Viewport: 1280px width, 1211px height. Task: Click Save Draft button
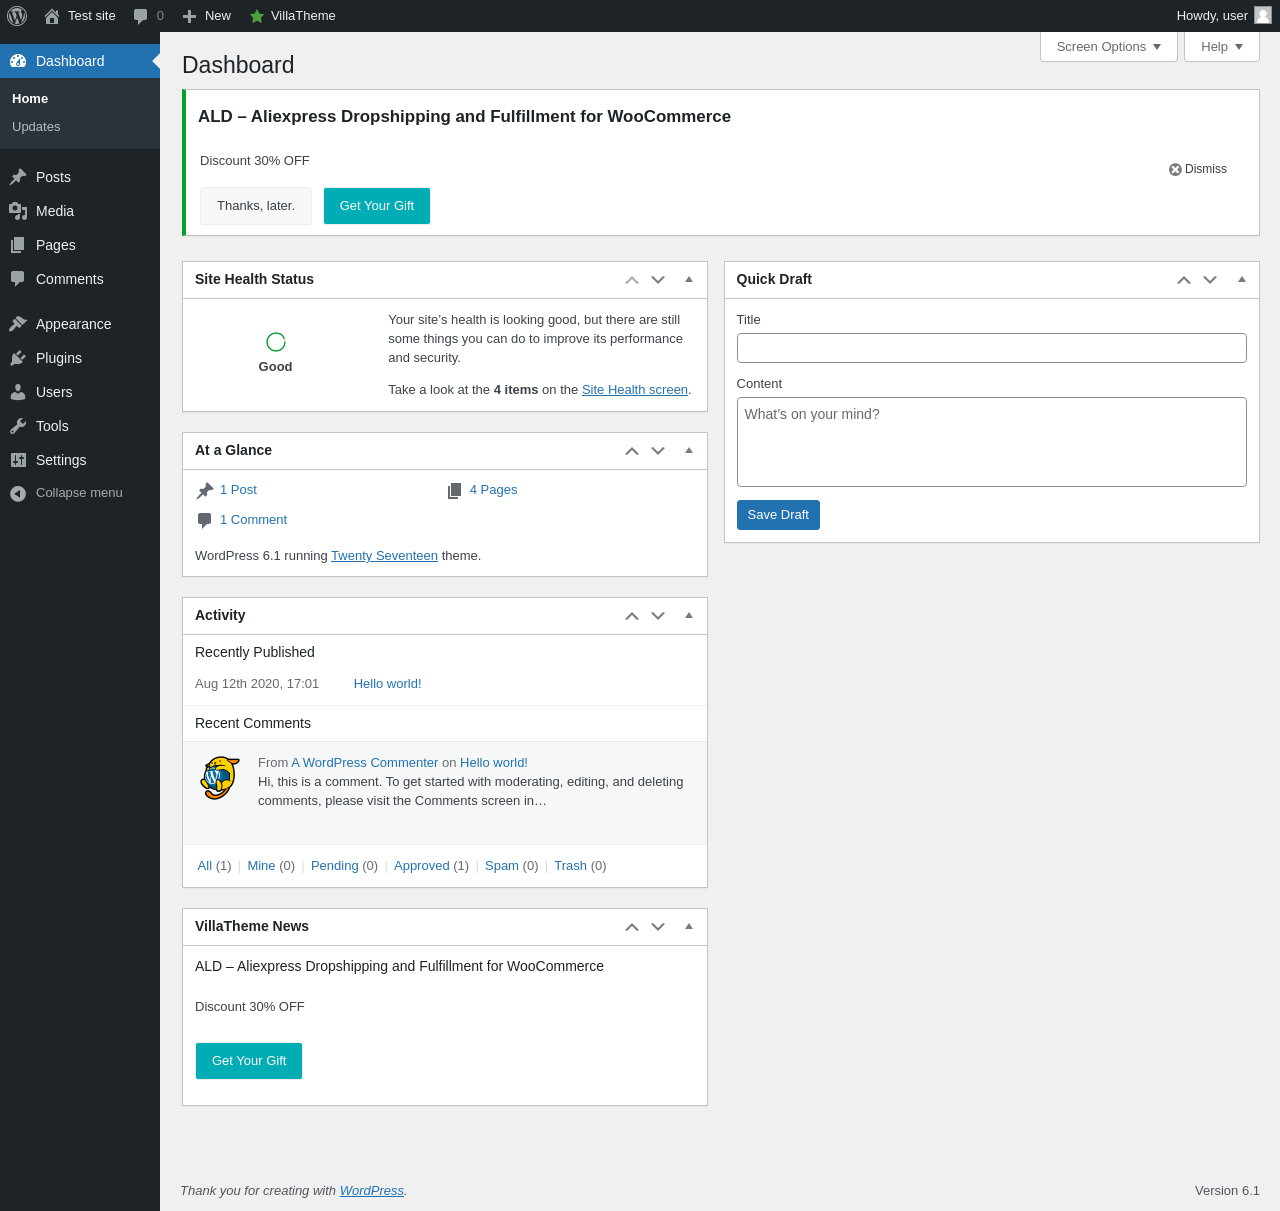[x=778, y=515]
